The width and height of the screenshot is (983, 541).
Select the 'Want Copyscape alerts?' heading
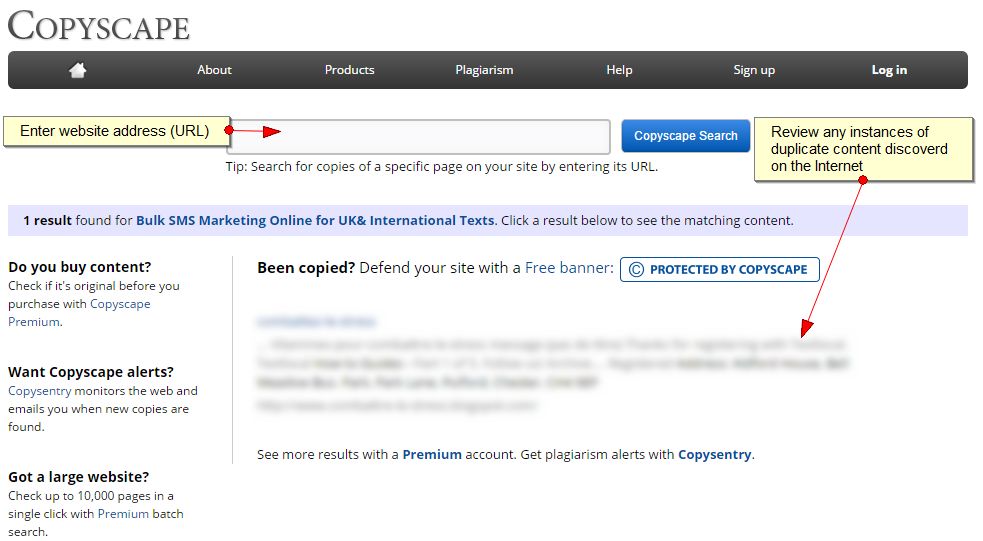(x=91, y=372)
